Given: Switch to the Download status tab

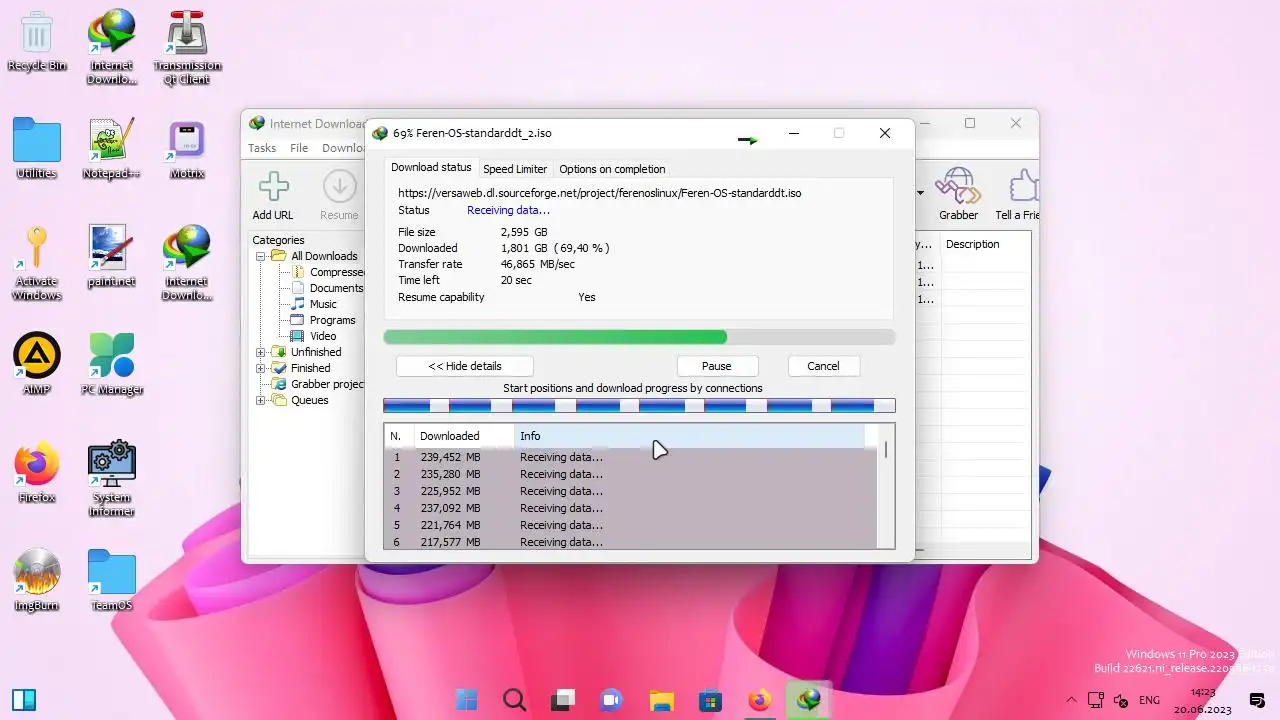Looking at the screenshot, I should pyautogui.click(x=431, y=168).
